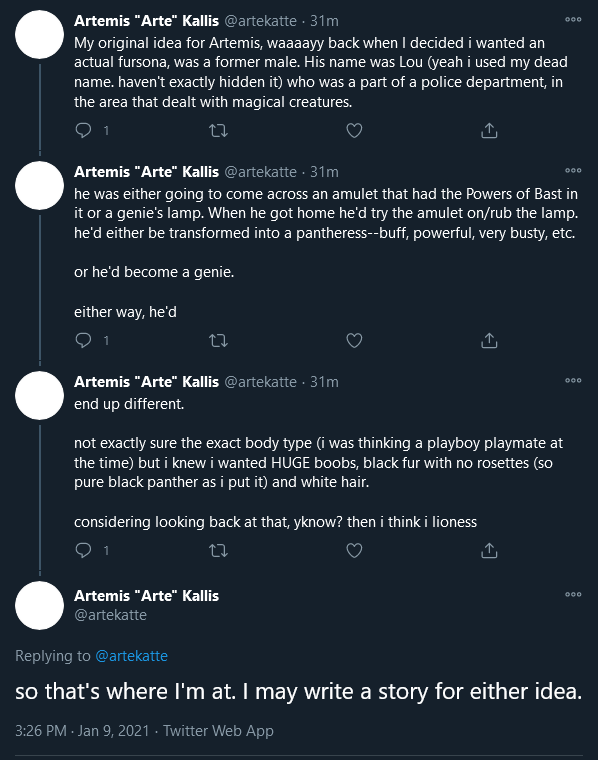This screenshot has height=760, width=598.
Task: Open the Twitter Web App source link
Action: click(x=218, y=730)
